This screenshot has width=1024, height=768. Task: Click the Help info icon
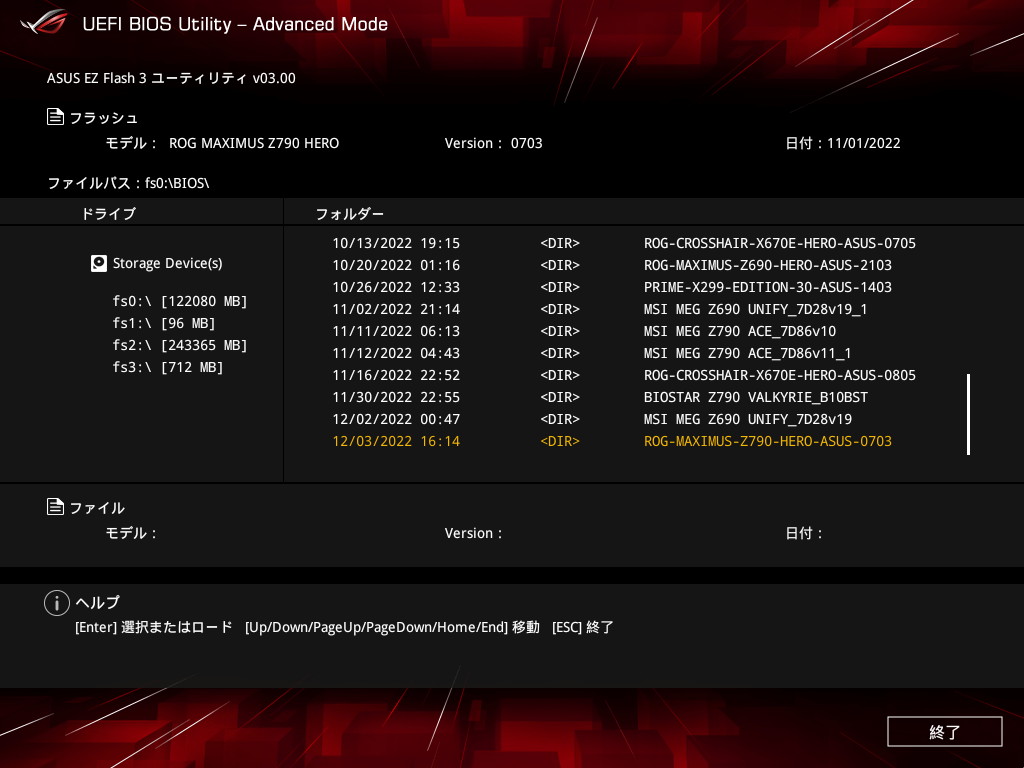click(x=57, y=603)
